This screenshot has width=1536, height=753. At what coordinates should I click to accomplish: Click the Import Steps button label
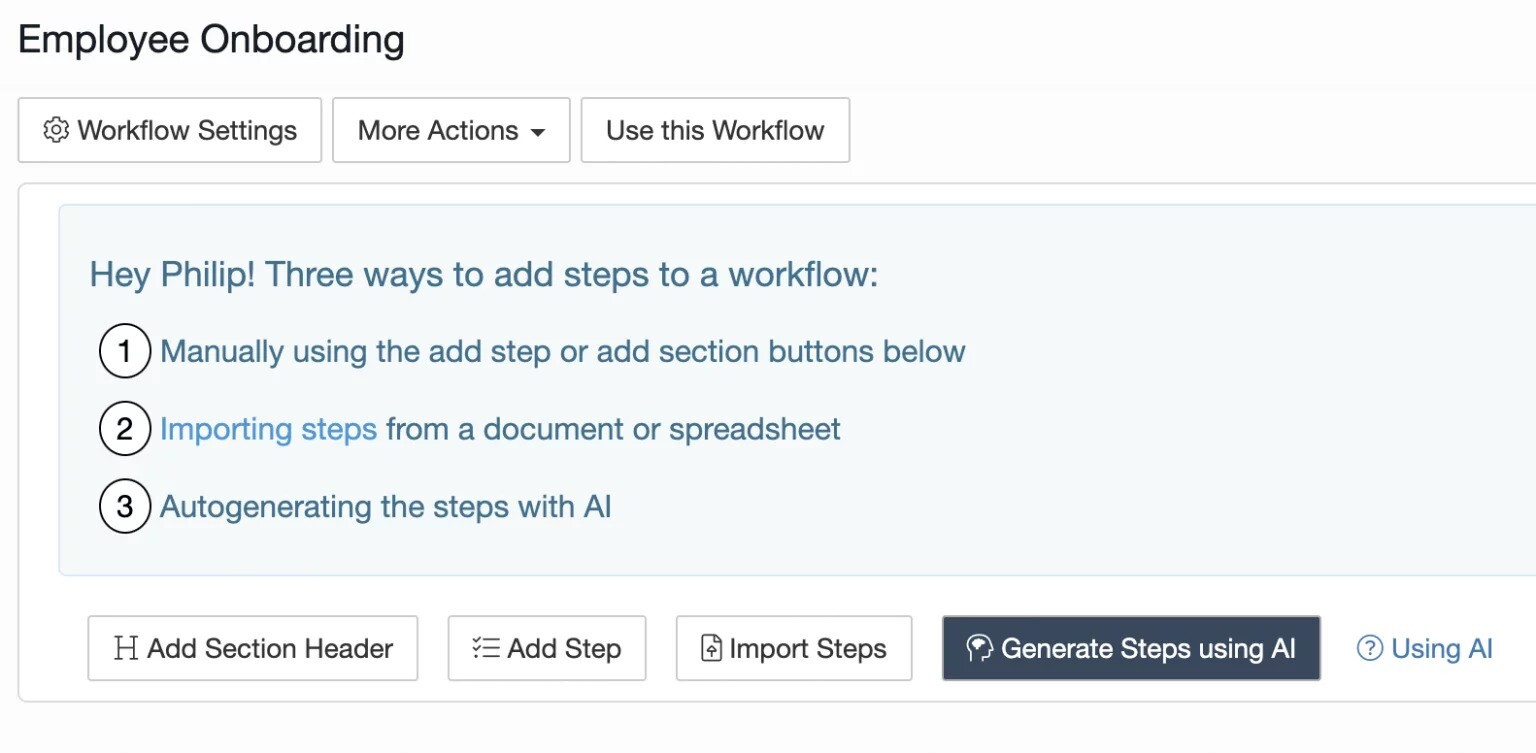coord(808,649)
